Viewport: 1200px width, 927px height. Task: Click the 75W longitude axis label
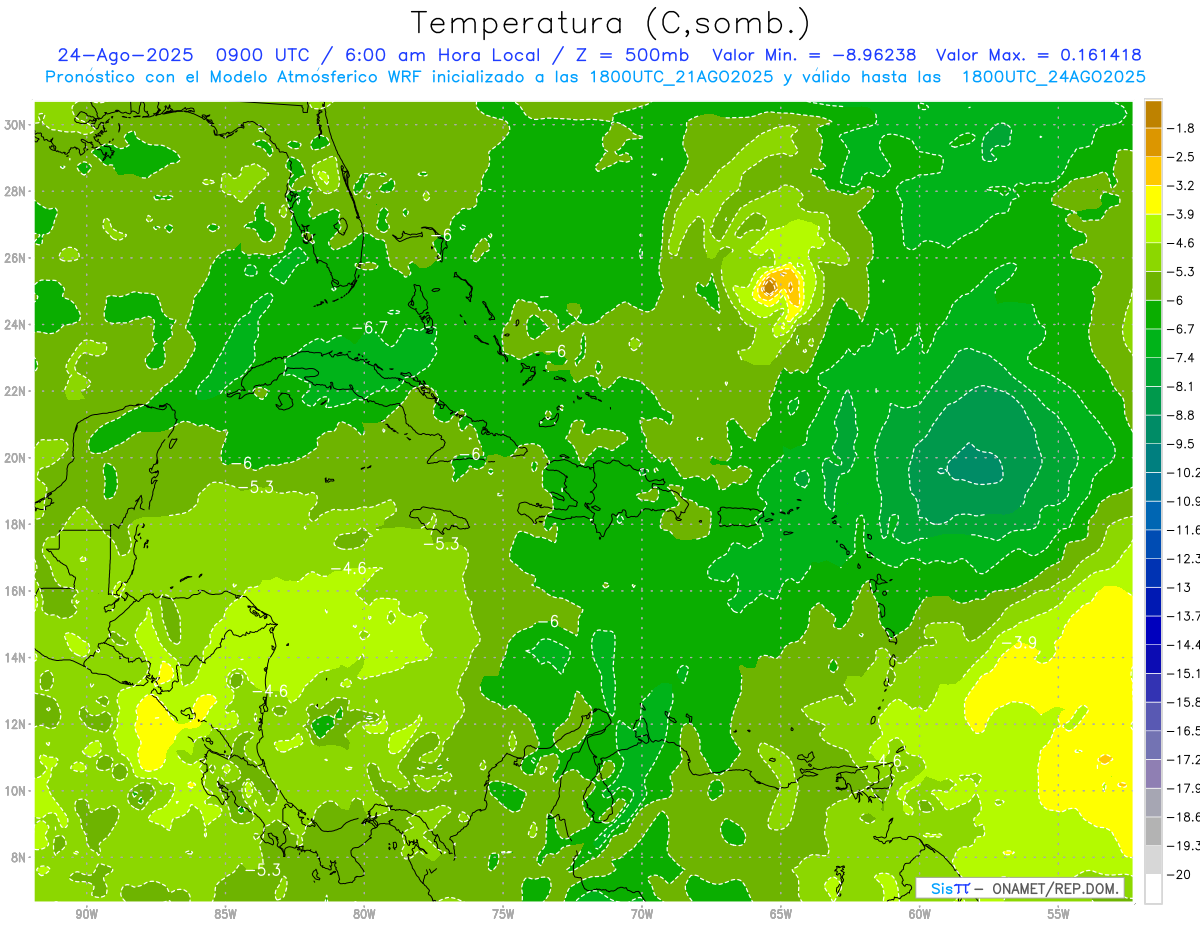pyautogui.click(x=503, y=914)
